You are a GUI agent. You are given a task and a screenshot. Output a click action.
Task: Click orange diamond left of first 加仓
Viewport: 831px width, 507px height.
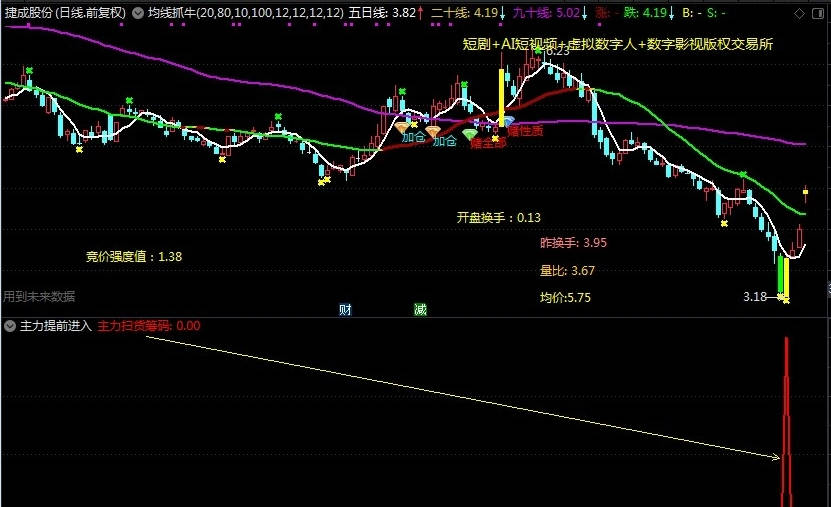tap(402, 128)
